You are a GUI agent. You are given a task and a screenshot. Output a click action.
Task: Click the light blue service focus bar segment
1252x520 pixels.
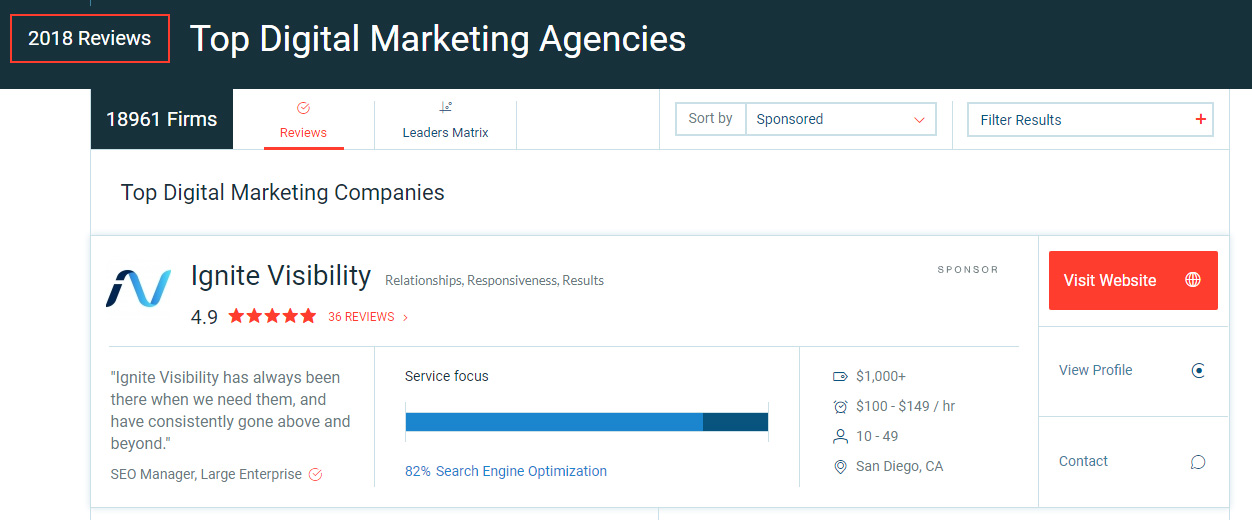[x=554, y=421]
